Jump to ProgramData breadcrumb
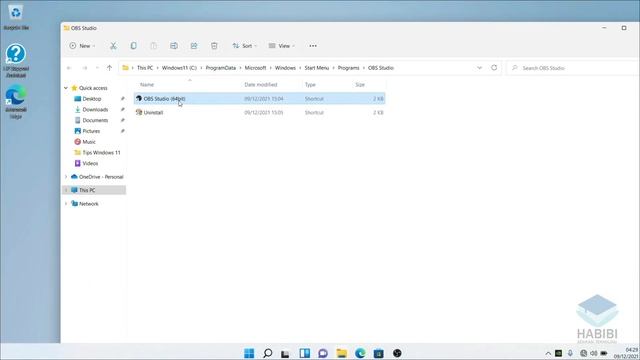This screenshot has height=360, width=640. point(221,68)
